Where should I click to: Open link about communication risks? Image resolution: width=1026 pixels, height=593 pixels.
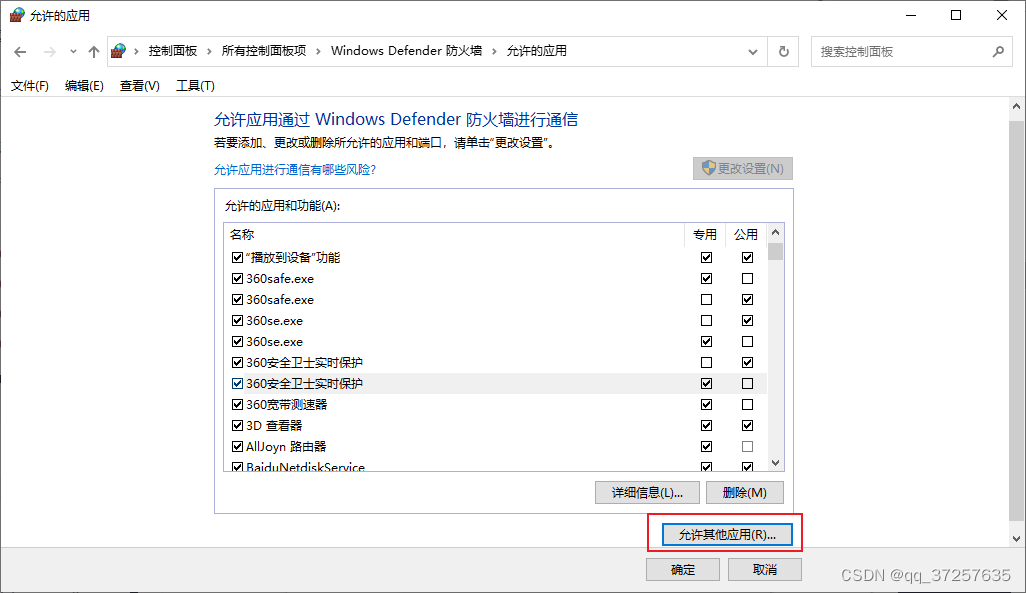pyautogui.click(x=294, y=170)
